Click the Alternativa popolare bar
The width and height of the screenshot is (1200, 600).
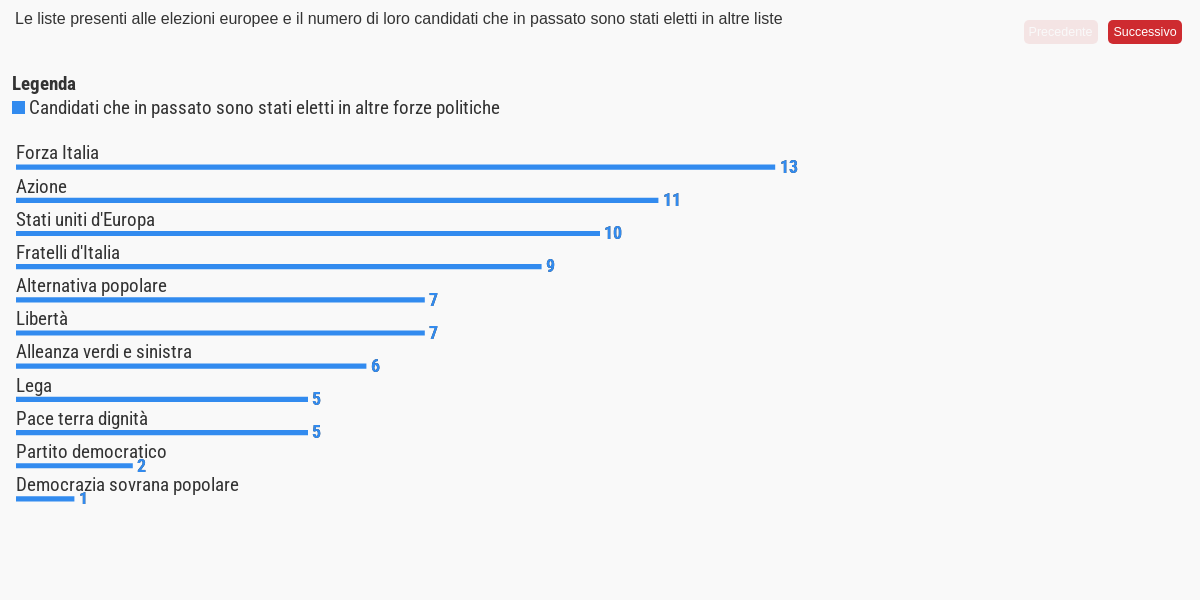220,299
